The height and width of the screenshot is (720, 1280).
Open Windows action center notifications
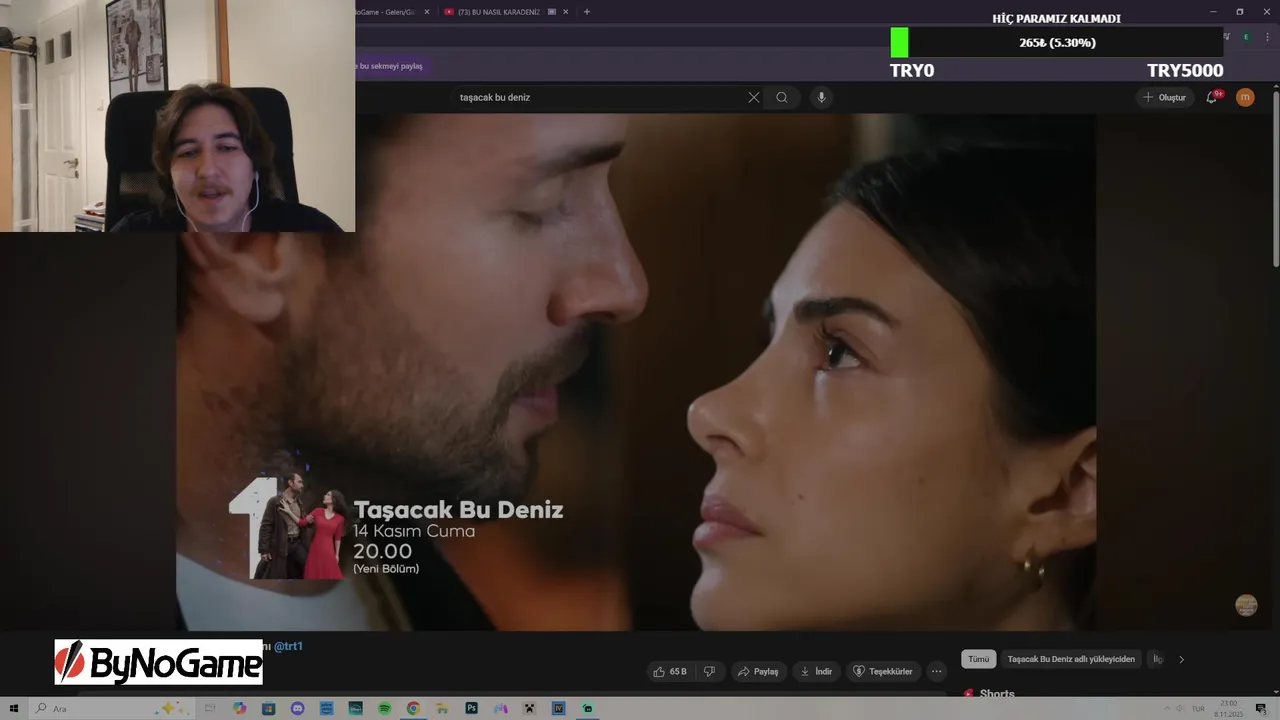point(1261,708)
